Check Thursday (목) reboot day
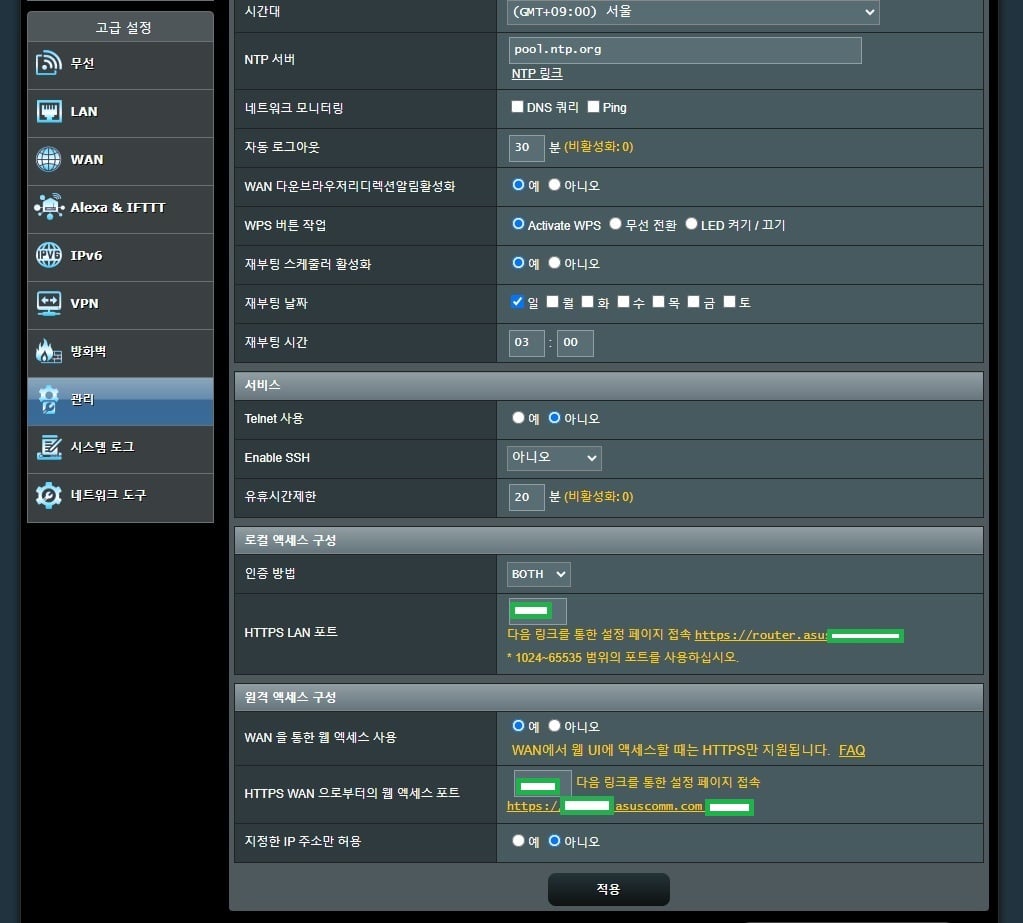Image resolution: width=1023 pixels, height=923 pixels. coord(658,302)
